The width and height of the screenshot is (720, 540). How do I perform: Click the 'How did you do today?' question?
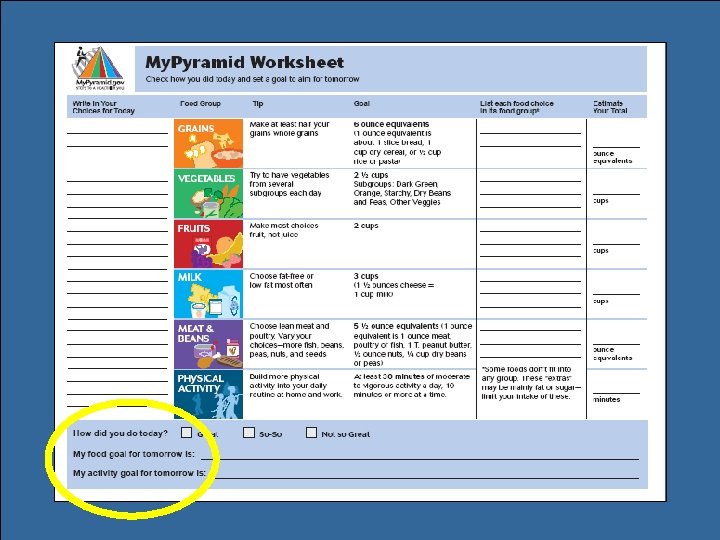120,433
